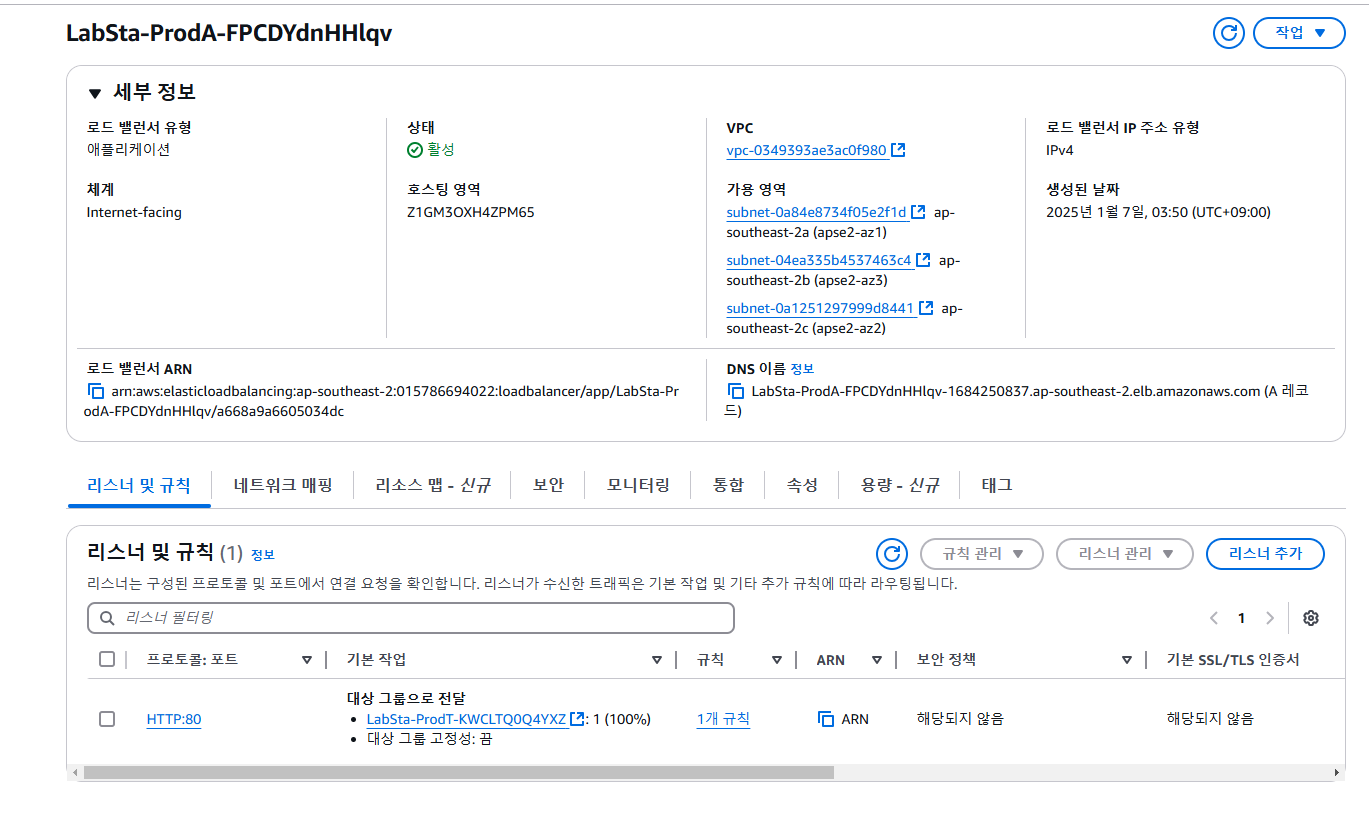The height and width of the screenshot is (817, 1369).
Task: Open subnet-0a1251297999d8441 link
Action: click(x=820, y=308)
